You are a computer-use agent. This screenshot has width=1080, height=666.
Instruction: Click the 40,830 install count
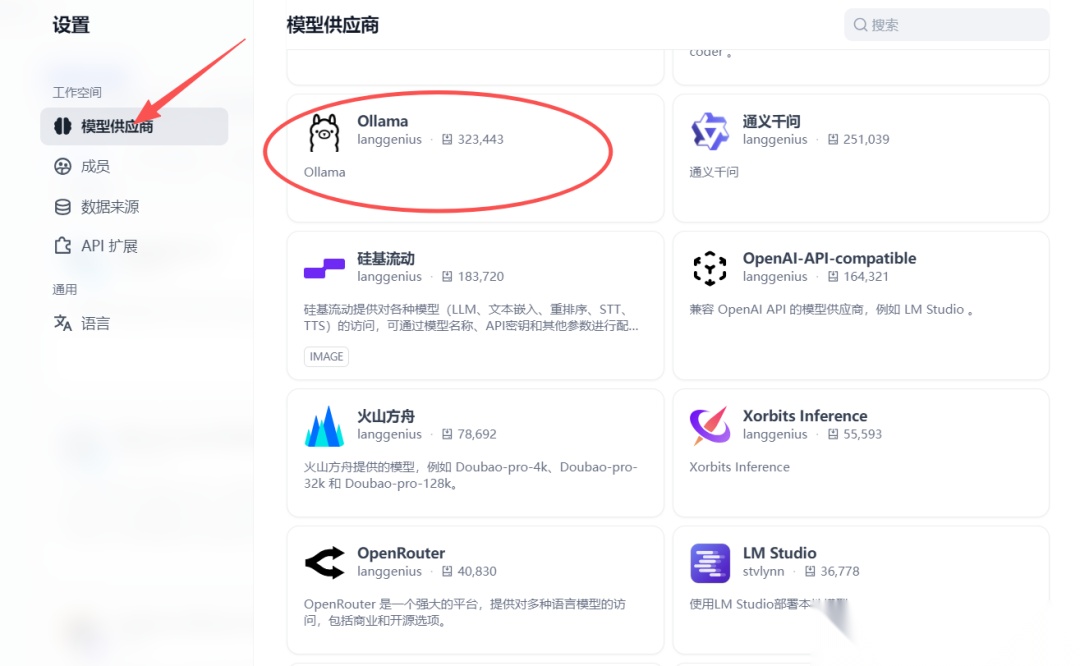point(477,571)
